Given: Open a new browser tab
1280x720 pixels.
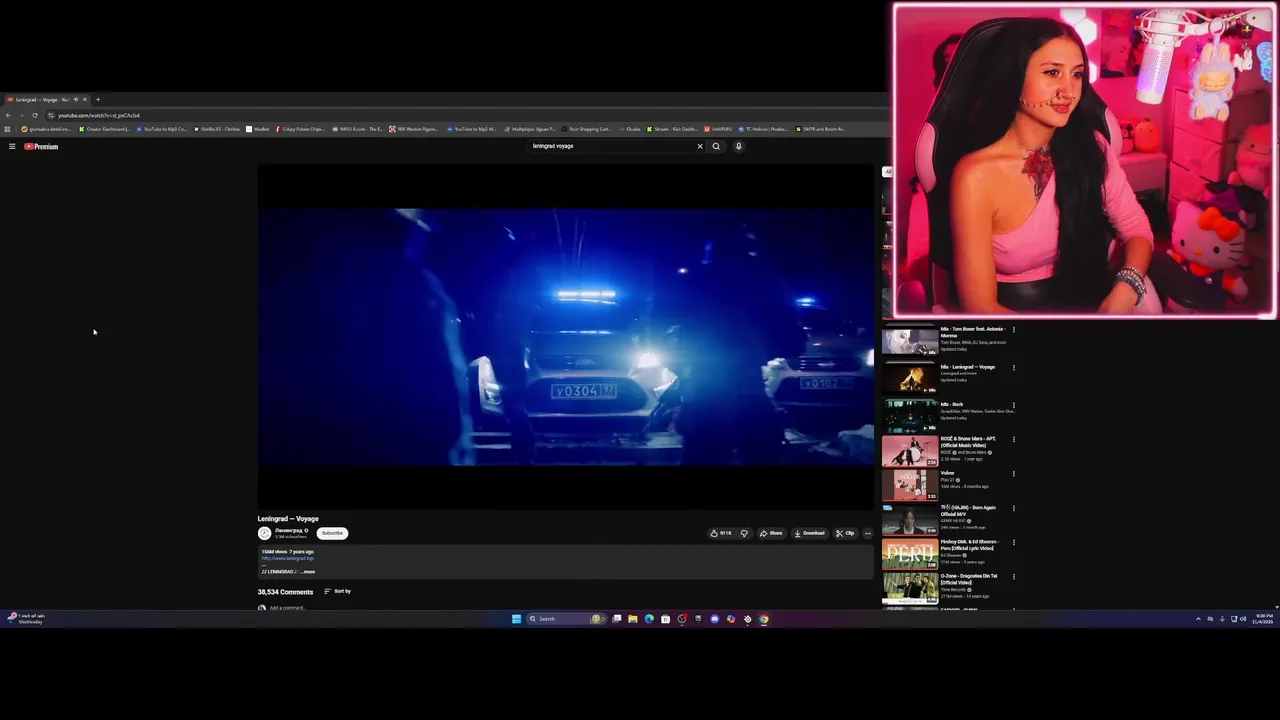Looking at the screenshot, I should tap(98, 99).
